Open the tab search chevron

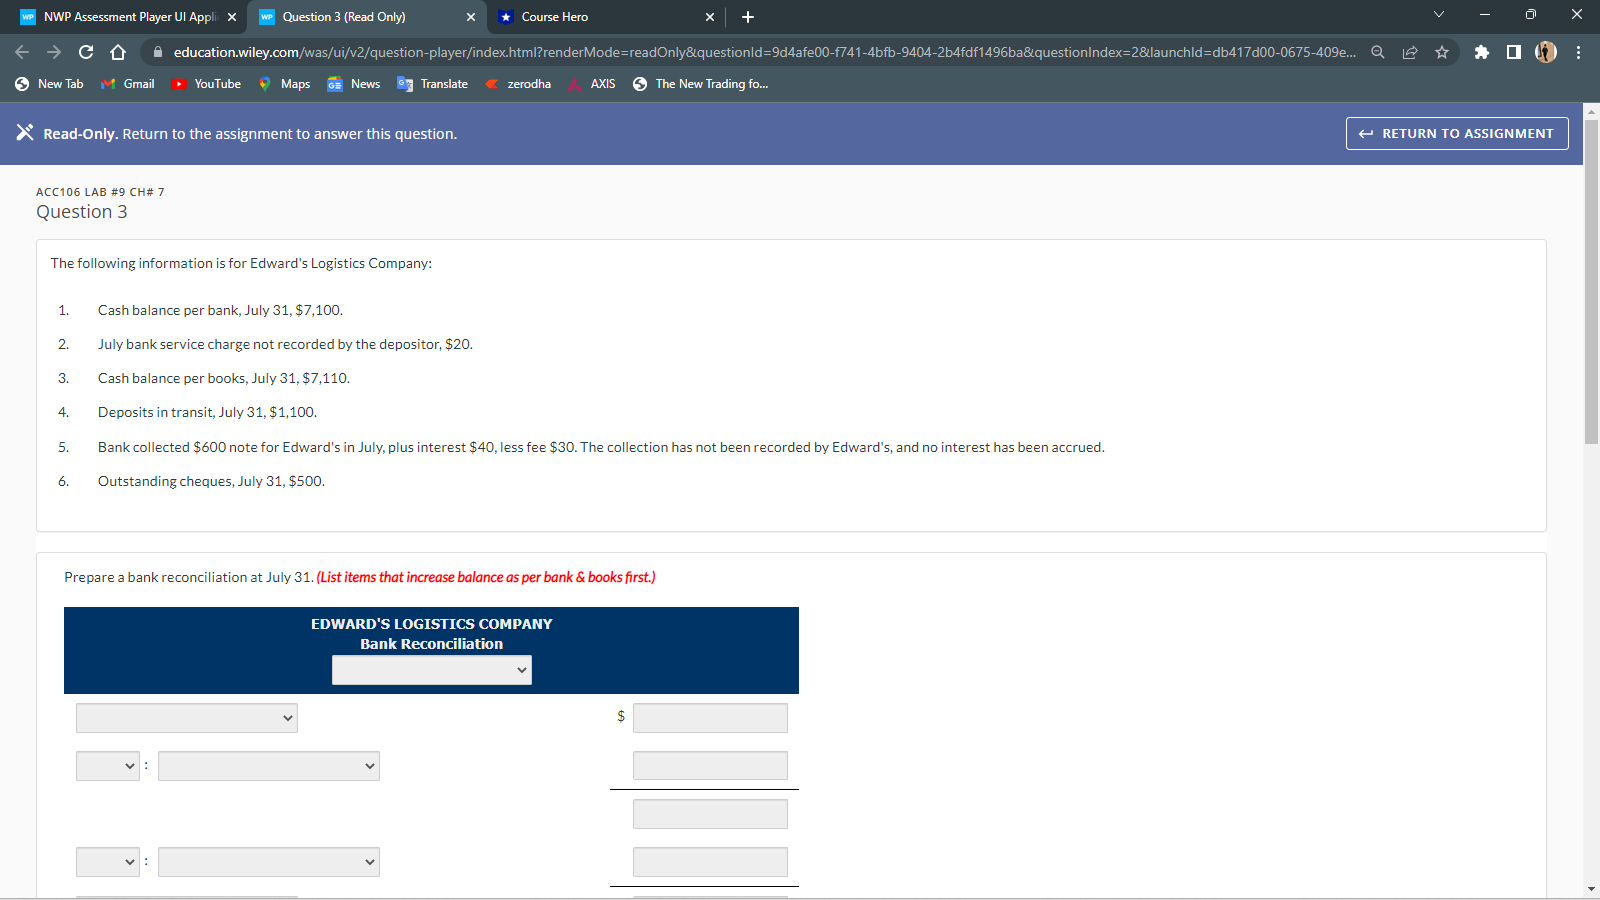click(1438, 14)
